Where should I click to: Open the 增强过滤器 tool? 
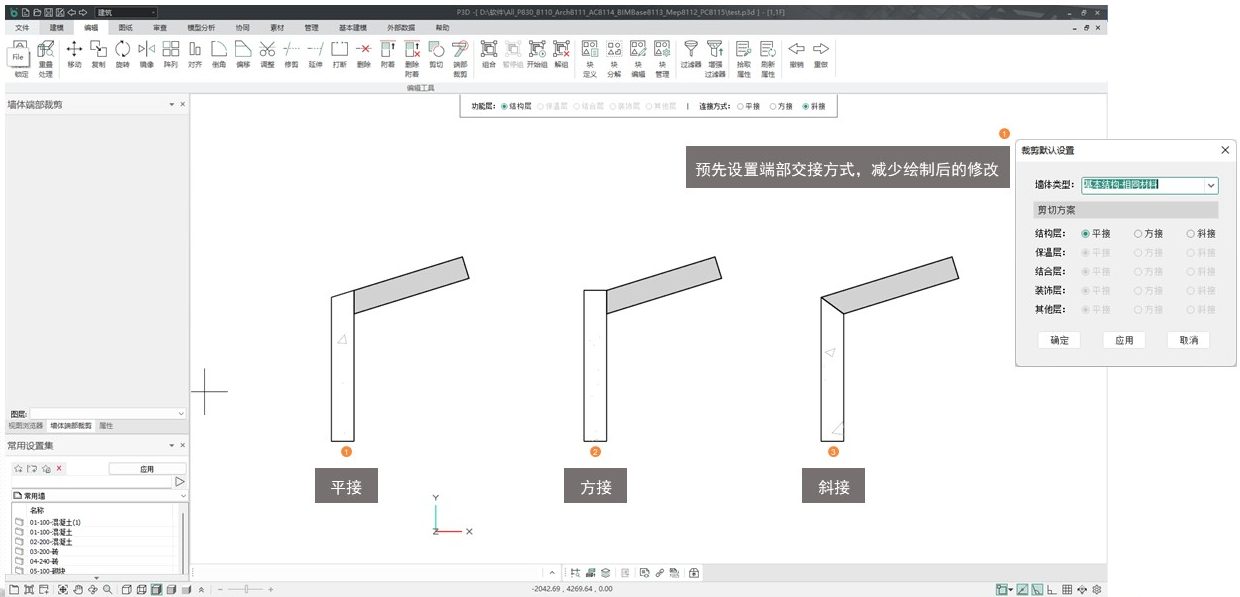tap(715, 59)
